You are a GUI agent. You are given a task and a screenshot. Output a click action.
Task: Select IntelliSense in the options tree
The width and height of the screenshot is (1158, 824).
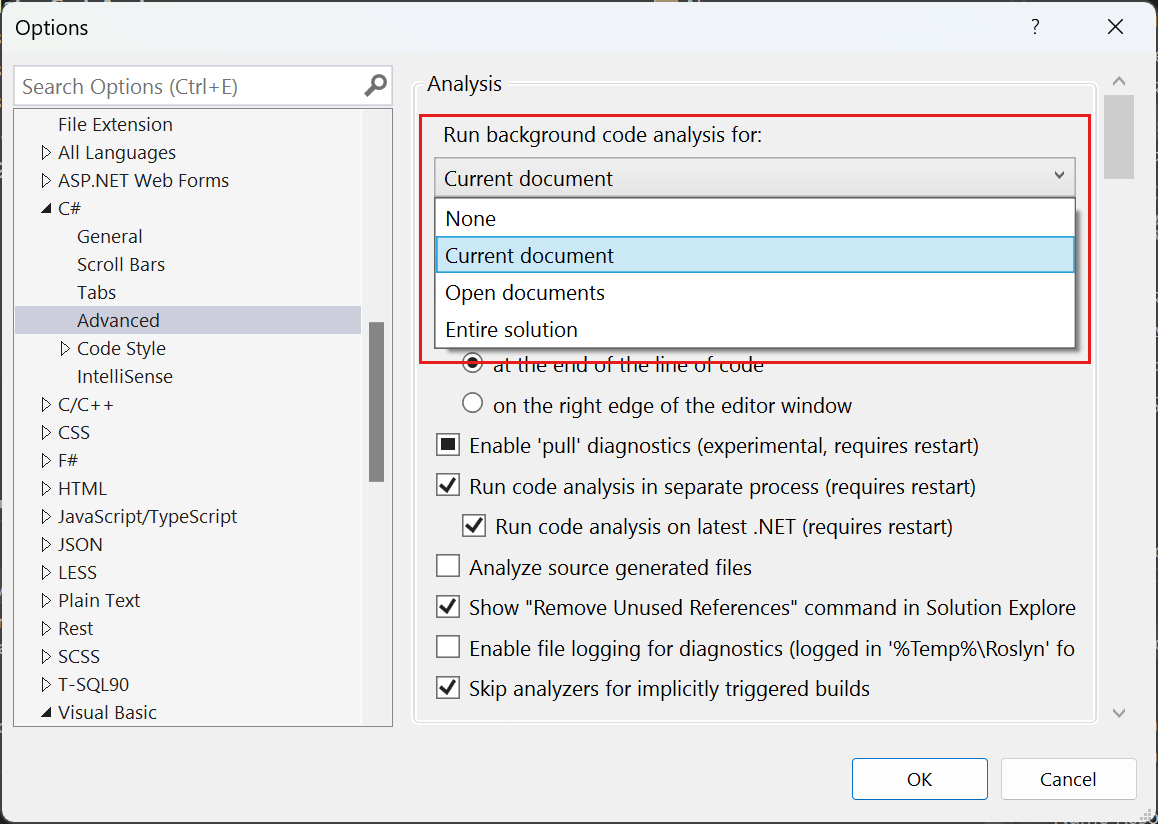pyautogui.click(x=124, y=376)
